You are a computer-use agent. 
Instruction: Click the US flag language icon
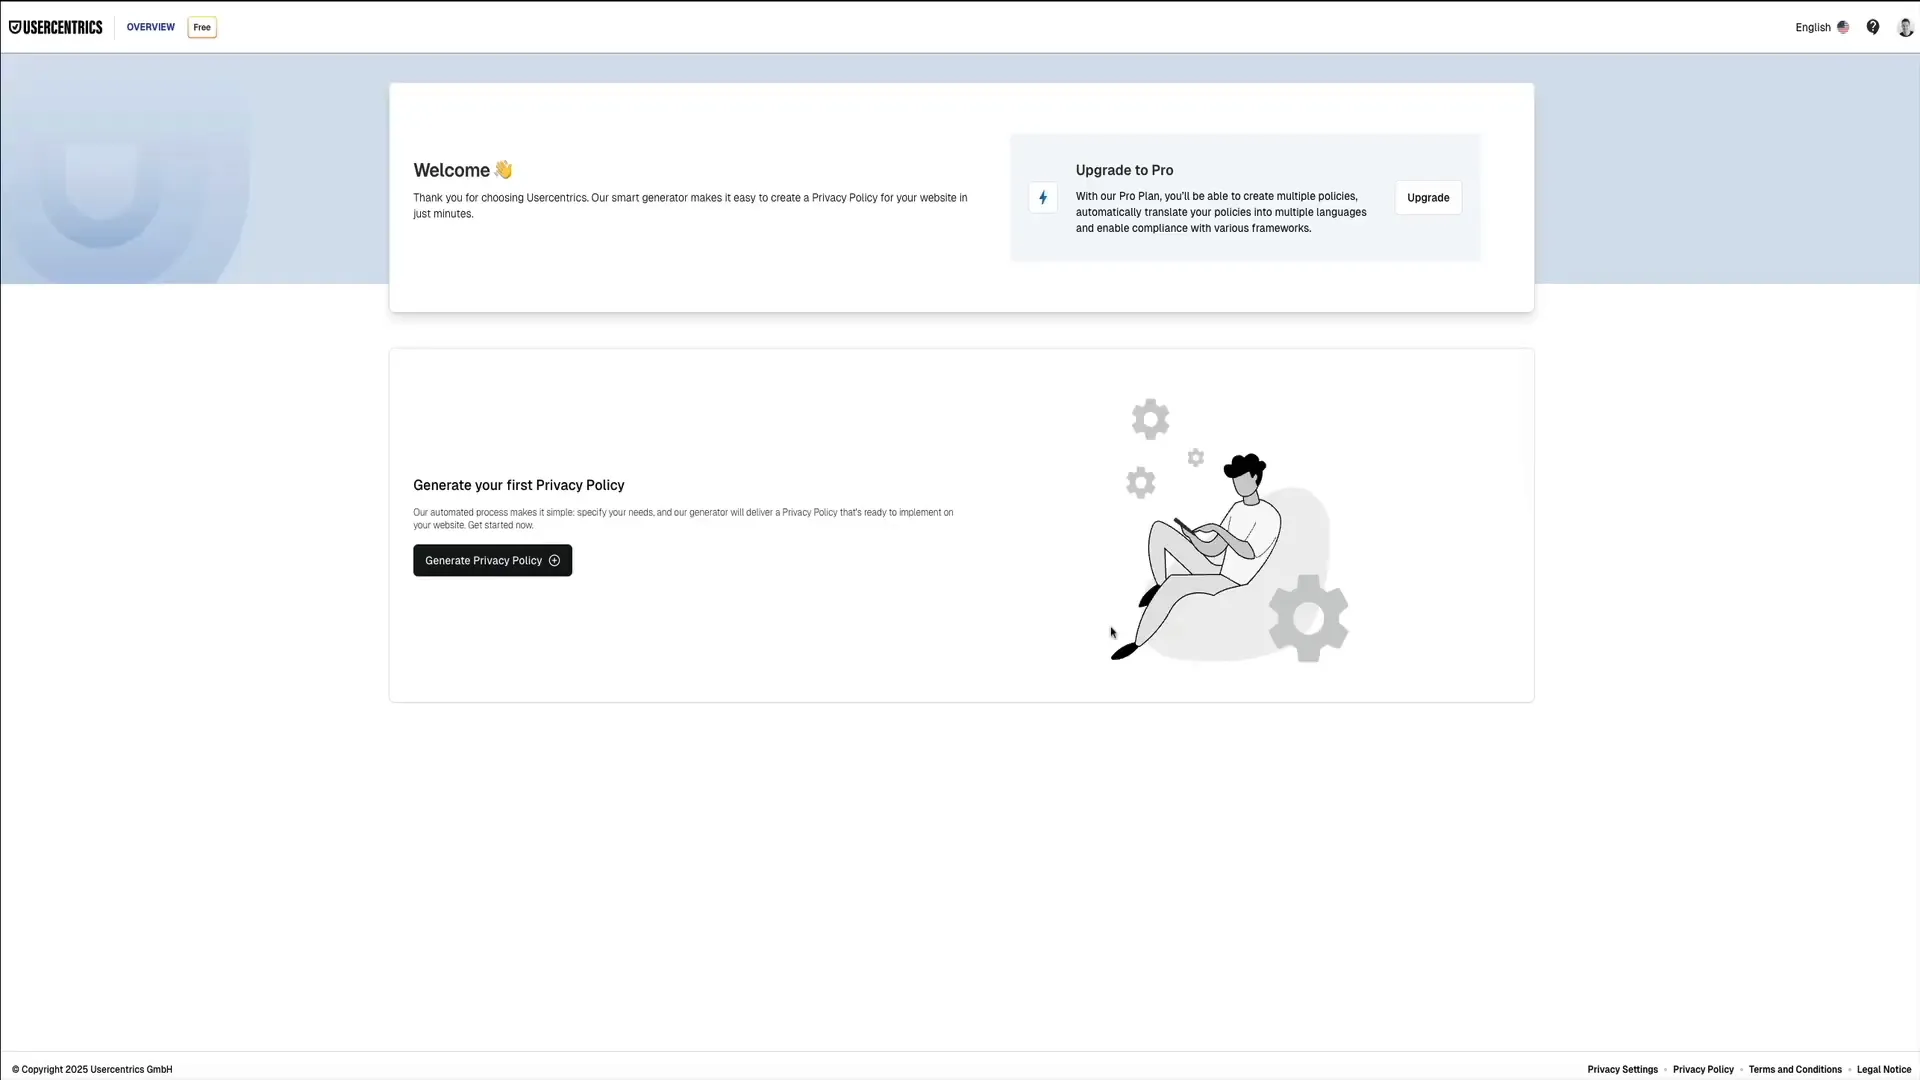tap(1843, 27)
